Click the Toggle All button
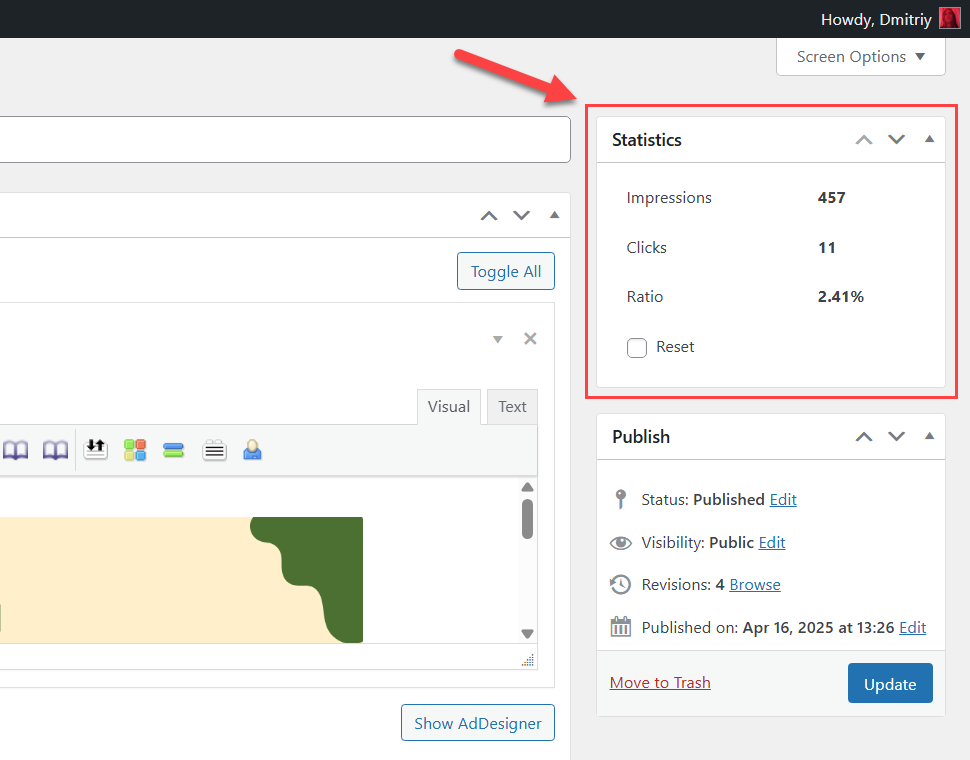Screen dimensions: 970x760 click(x=506, y=271)
